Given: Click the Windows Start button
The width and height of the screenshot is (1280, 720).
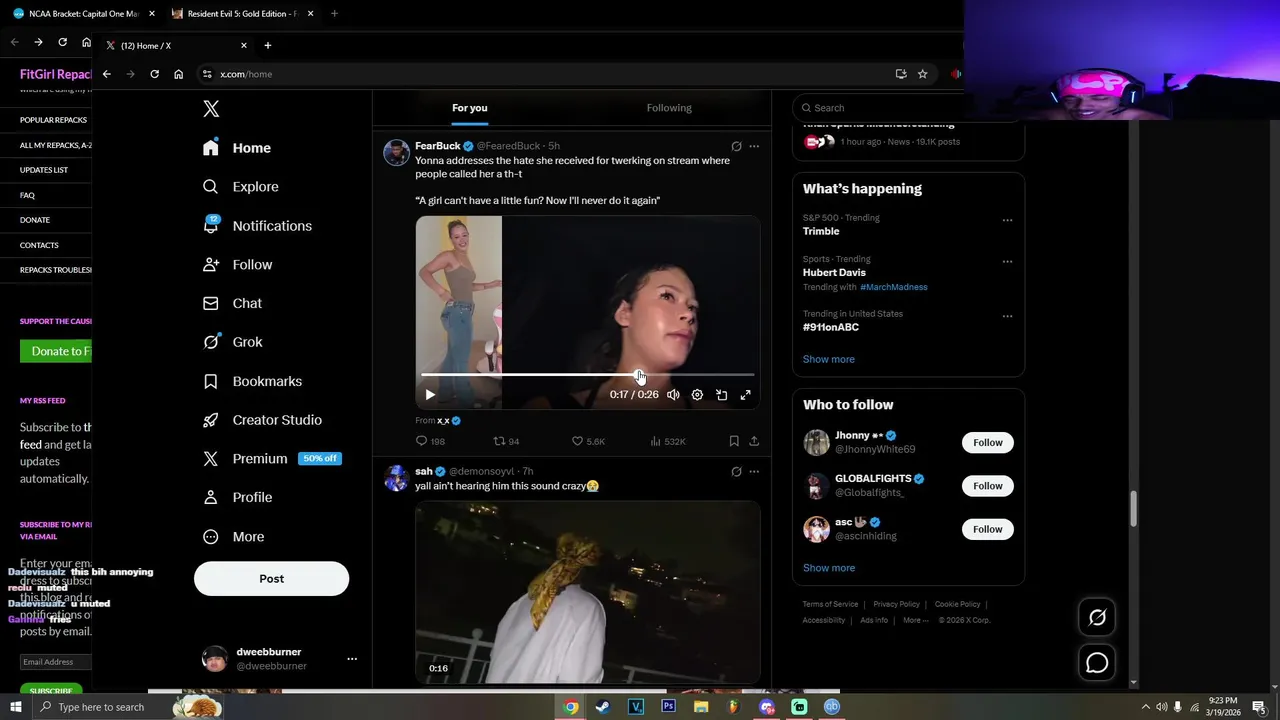Looking at the screenshot, I should tap(15, 707).
